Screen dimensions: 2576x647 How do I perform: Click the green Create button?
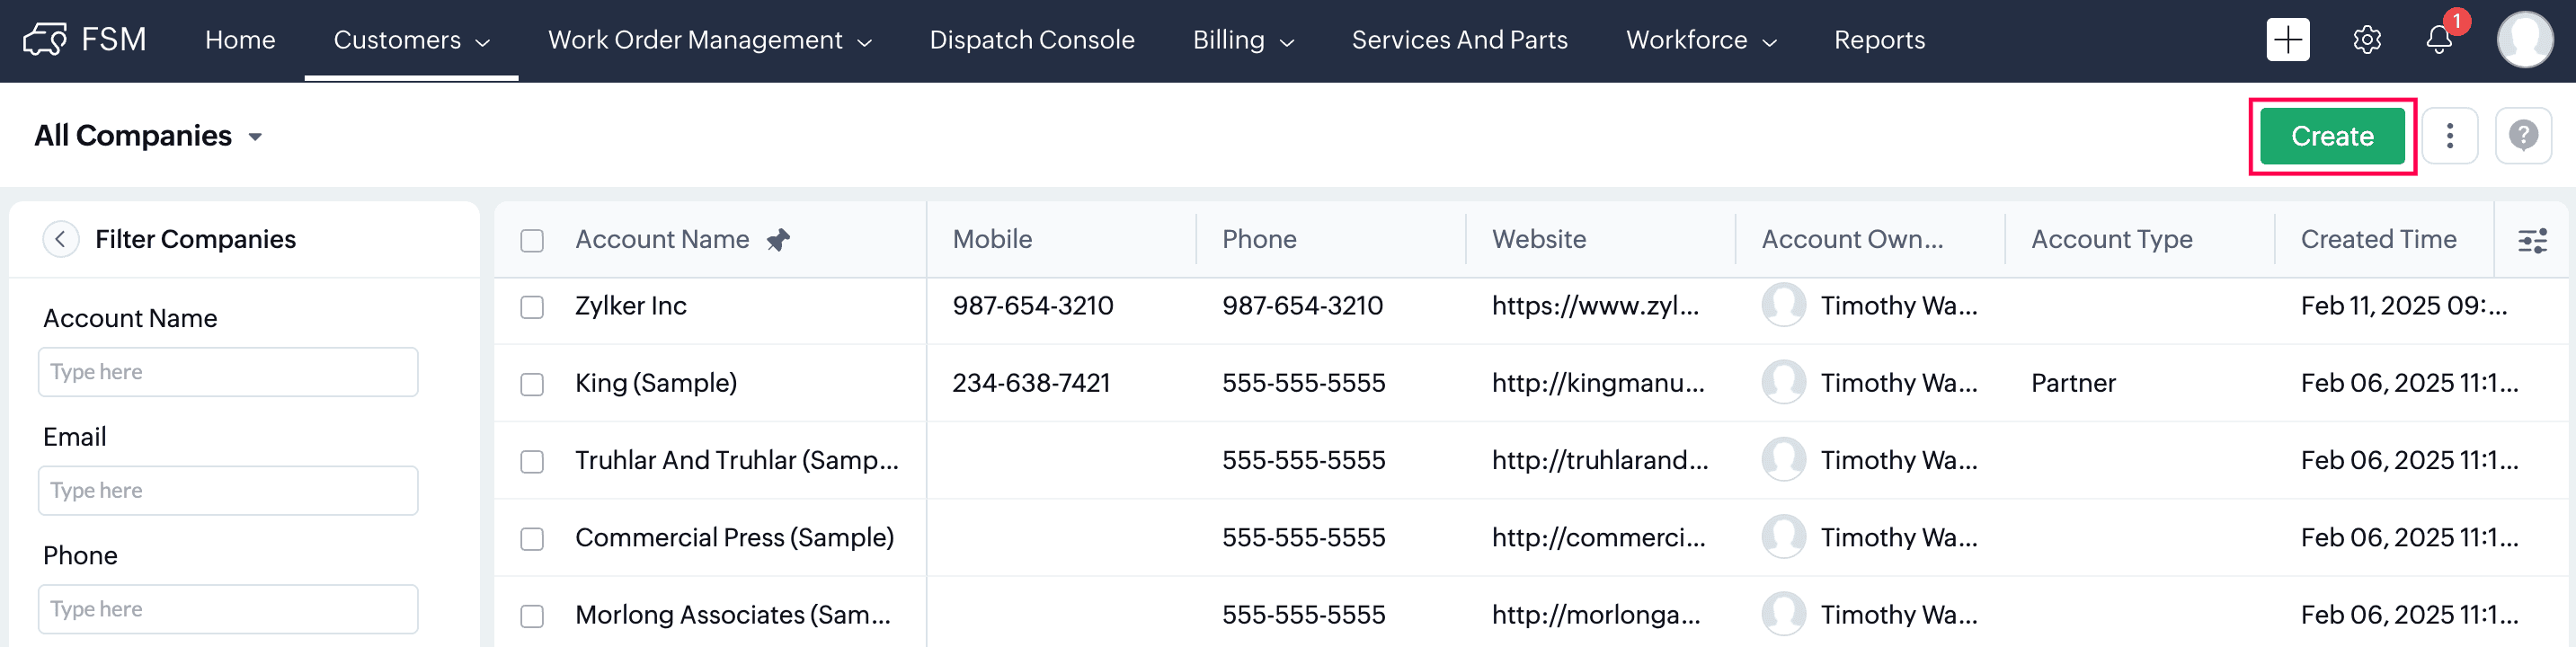pyautogui.click(x=2331, y=136)
